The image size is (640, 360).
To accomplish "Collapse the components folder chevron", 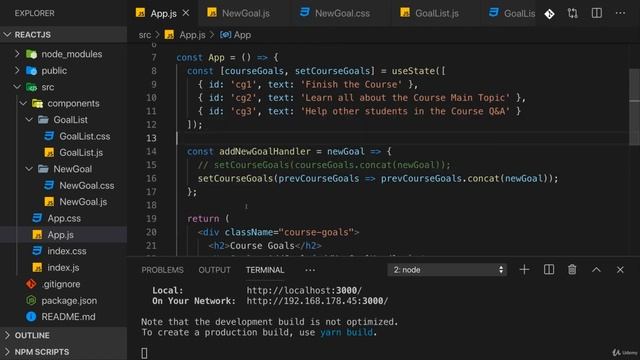I will tap(23, 103).
